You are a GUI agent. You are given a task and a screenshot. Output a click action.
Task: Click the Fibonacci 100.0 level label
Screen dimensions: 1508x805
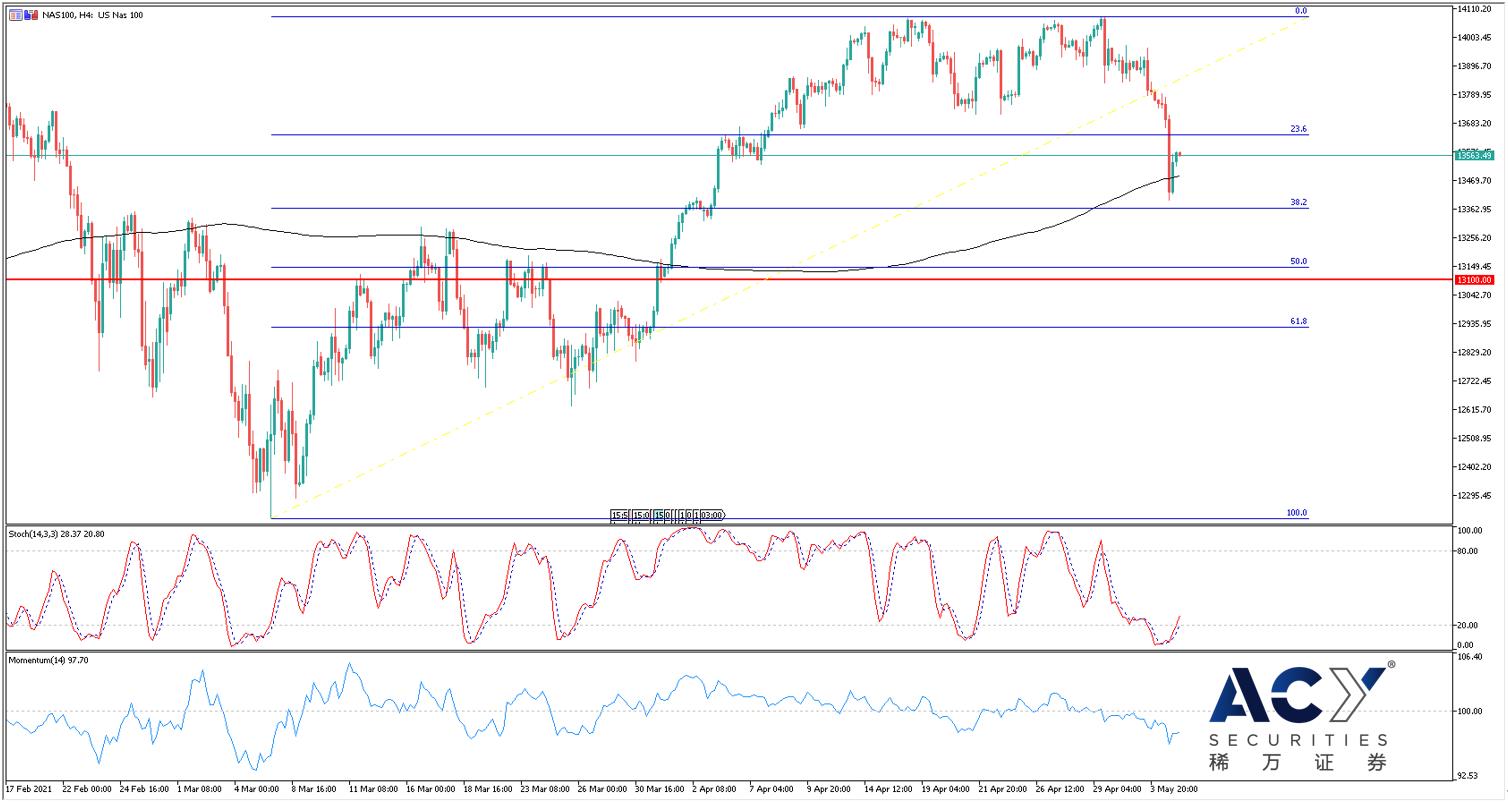pyautogui.click(x=1297, y=512)
